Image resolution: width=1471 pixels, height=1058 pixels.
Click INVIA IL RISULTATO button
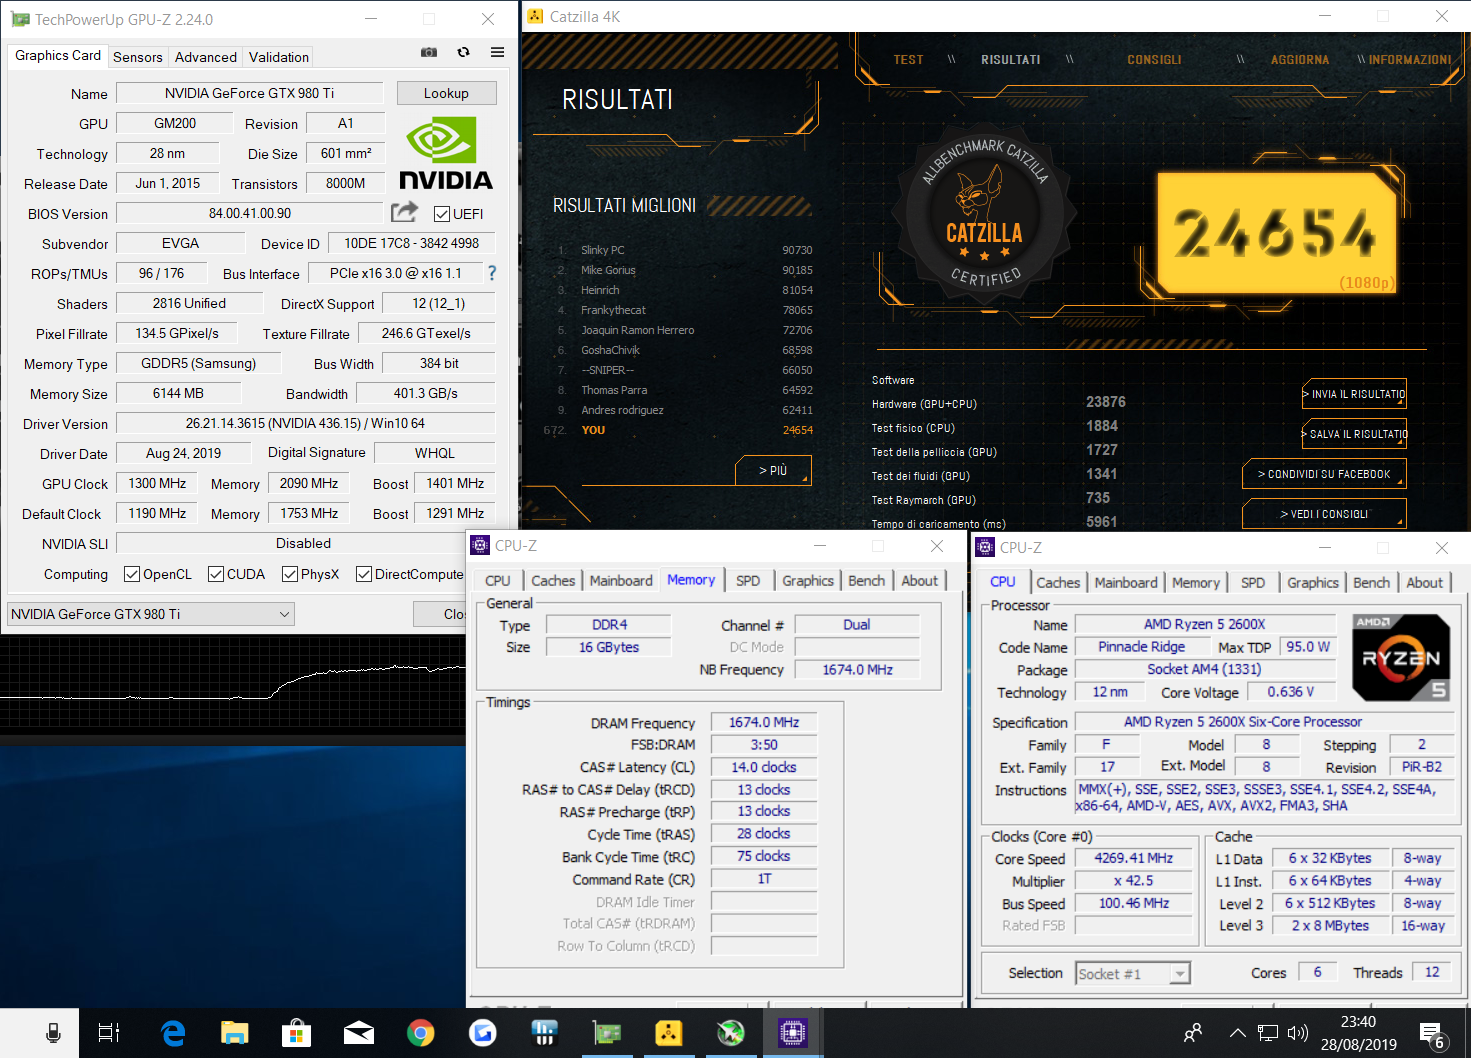tap(1355, 394)
